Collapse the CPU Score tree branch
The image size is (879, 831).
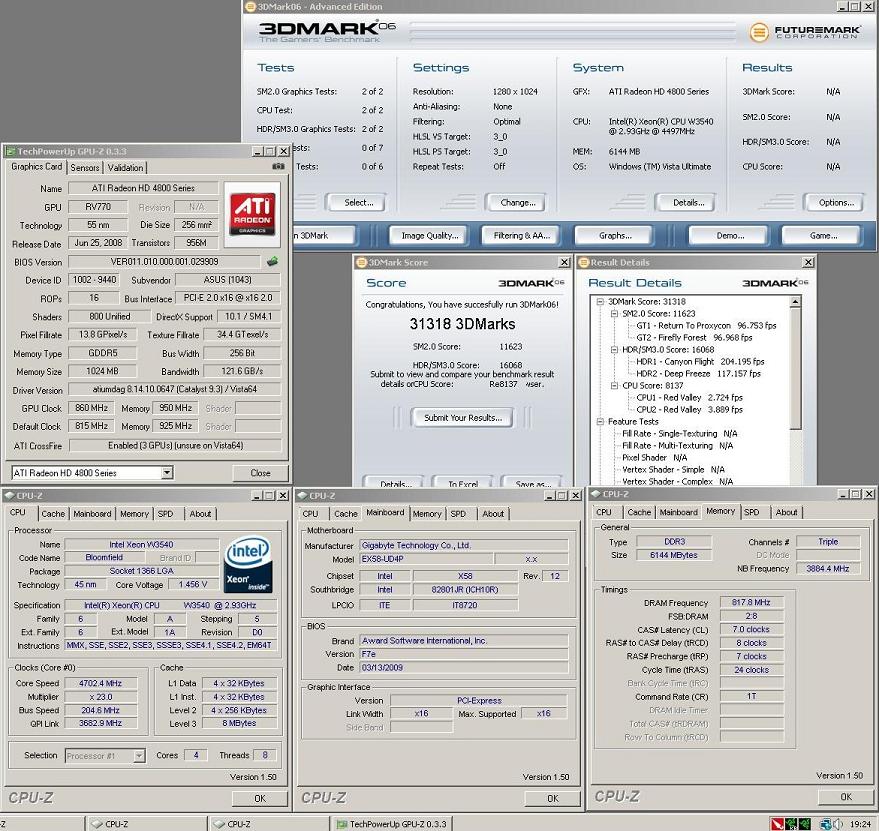pyautogui.click(x=613, y=385)
